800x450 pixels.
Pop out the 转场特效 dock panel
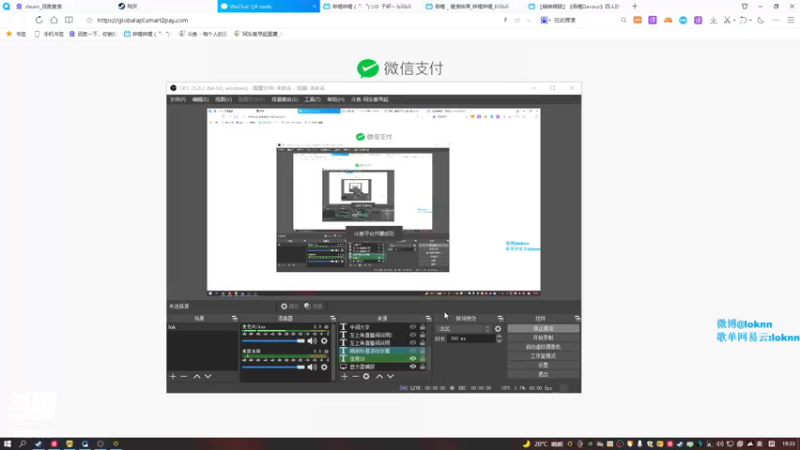click(500, 318)
